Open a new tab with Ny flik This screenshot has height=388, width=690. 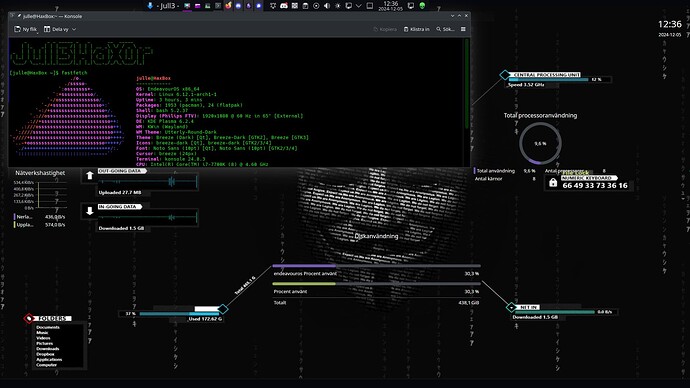pos(26,29)
